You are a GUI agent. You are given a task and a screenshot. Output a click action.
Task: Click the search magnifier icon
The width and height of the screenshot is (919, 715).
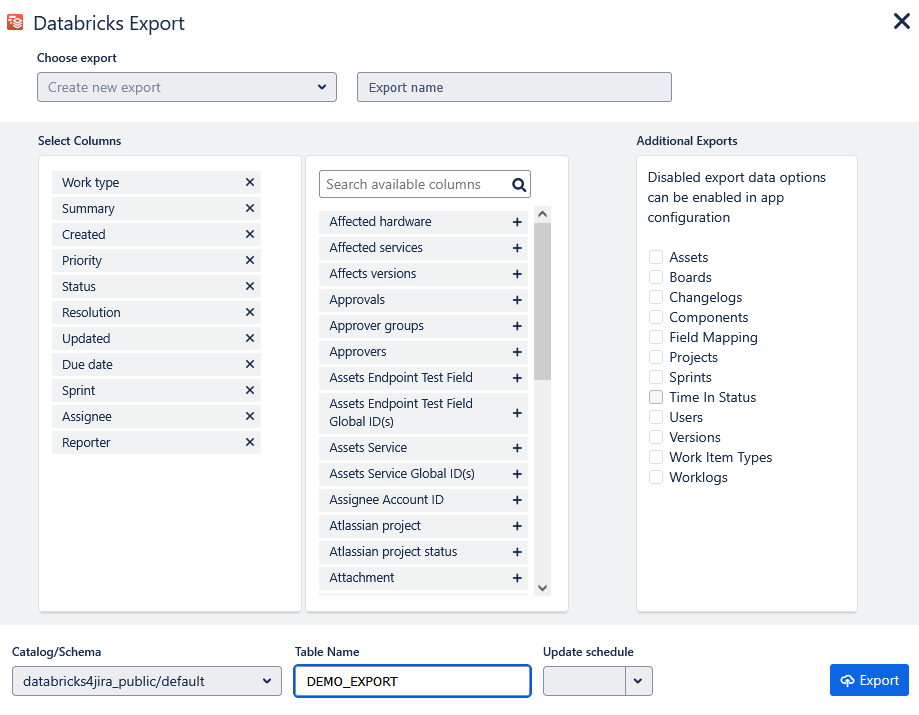click(x=518, y=185)
